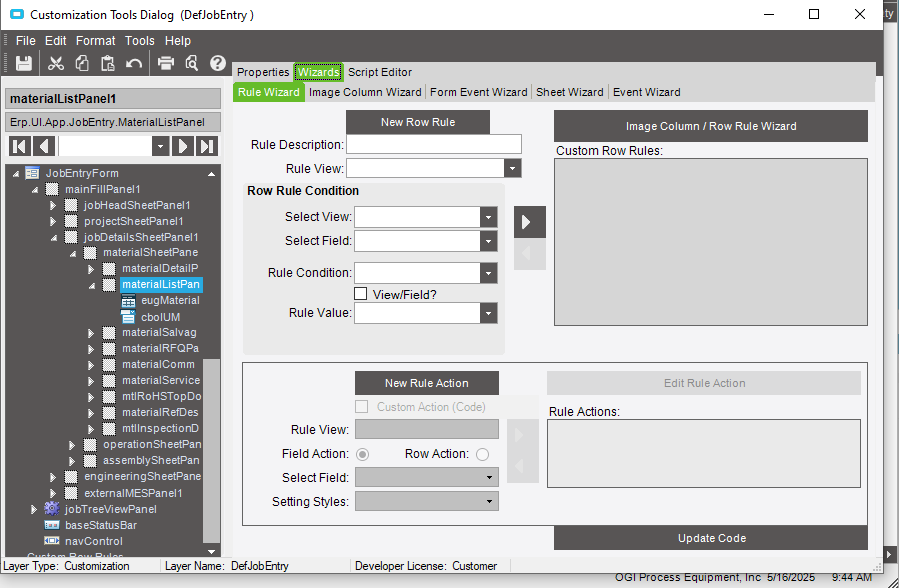Image resolution: width=899 pixels, height=588 pixels.
Task: Open Select Field dropdown in Row Rule Condition
Action: (x=488, y=241)
